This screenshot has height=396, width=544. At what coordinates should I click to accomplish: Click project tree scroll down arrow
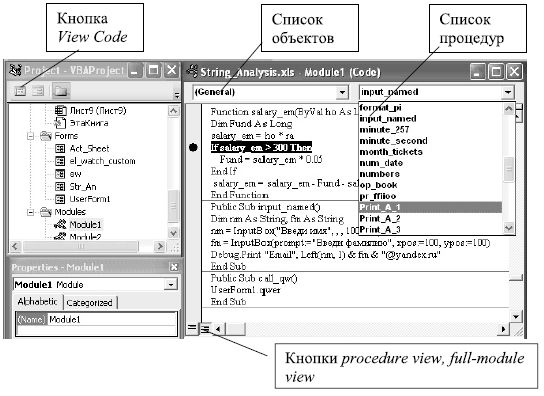[173, 233]
